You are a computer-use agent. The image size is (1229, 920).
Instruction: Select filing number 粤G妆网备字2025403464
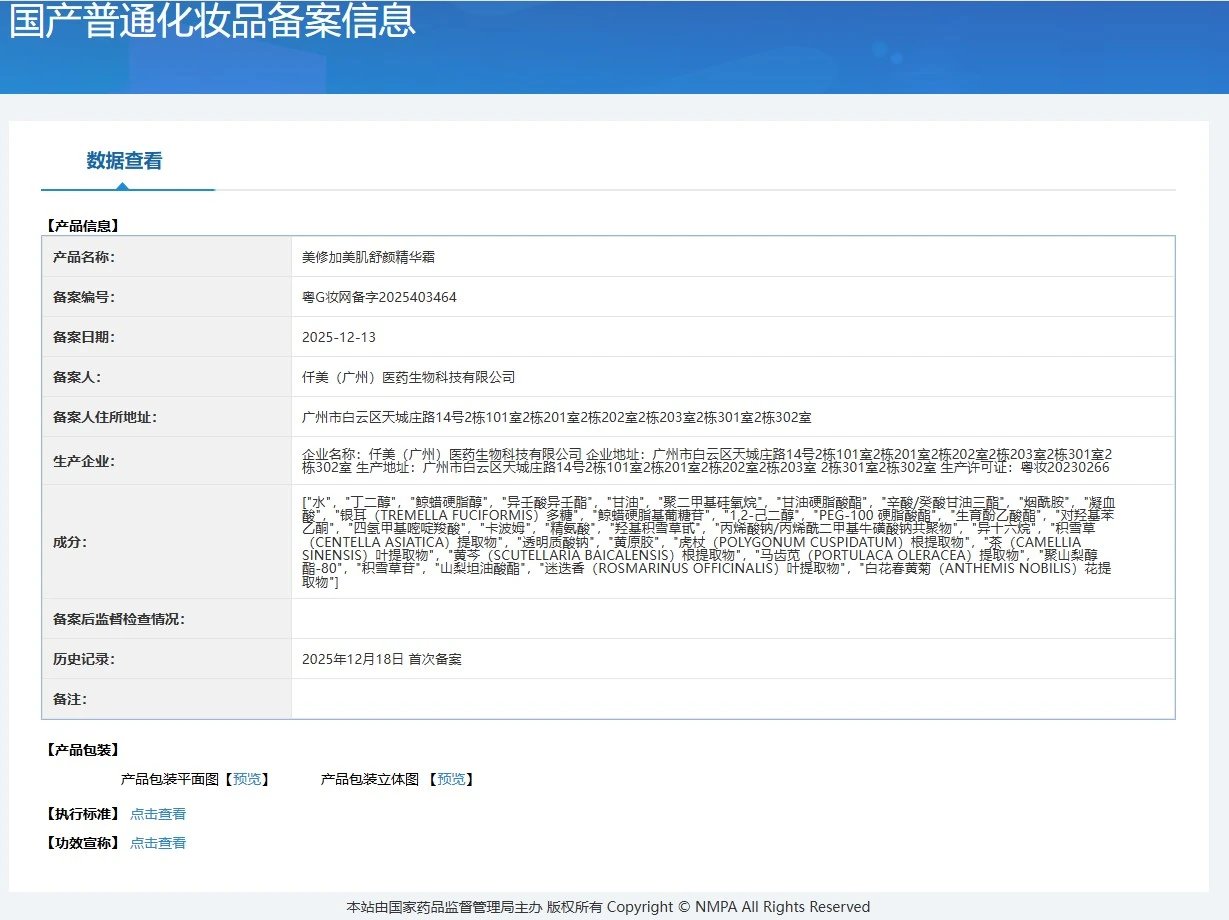(x=379, y=297)
